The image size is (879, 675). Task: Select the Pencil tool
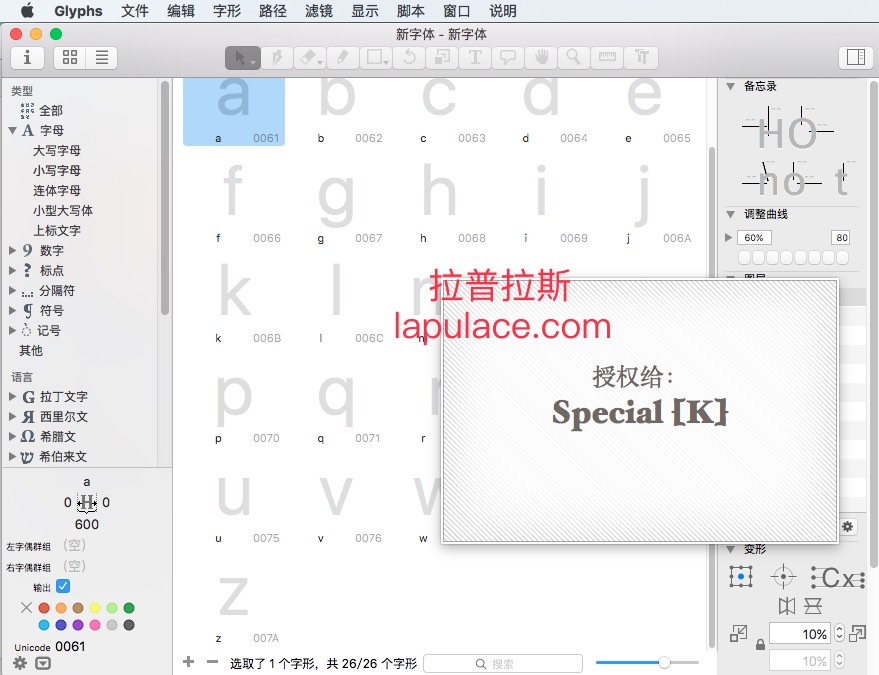(x=343, y=58)
